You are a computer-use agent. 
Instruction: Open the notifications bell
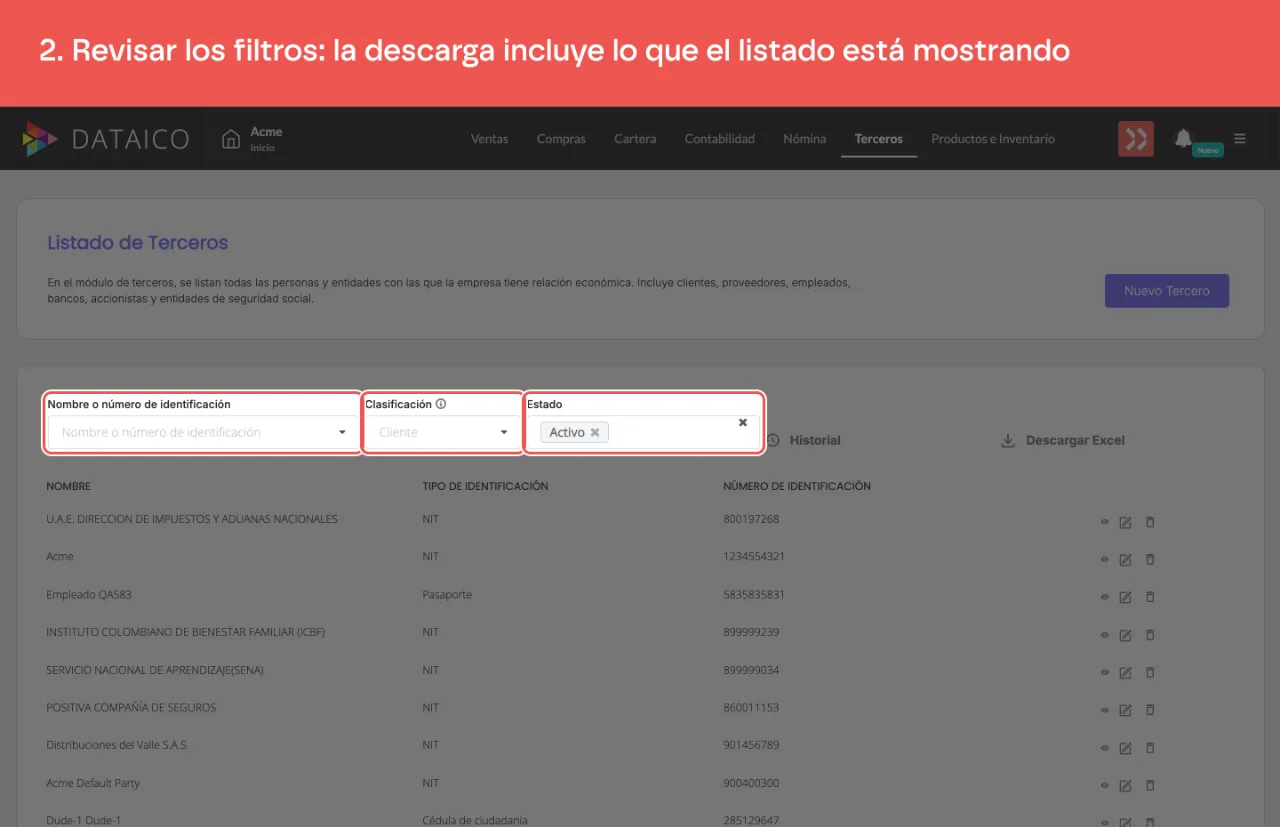tap(1183, 138)
